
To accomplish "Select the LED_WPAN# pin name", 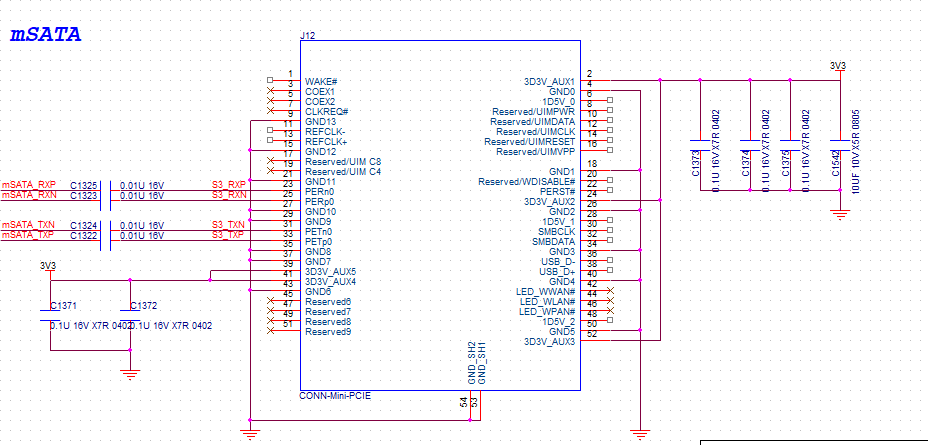I will (547, 312).
